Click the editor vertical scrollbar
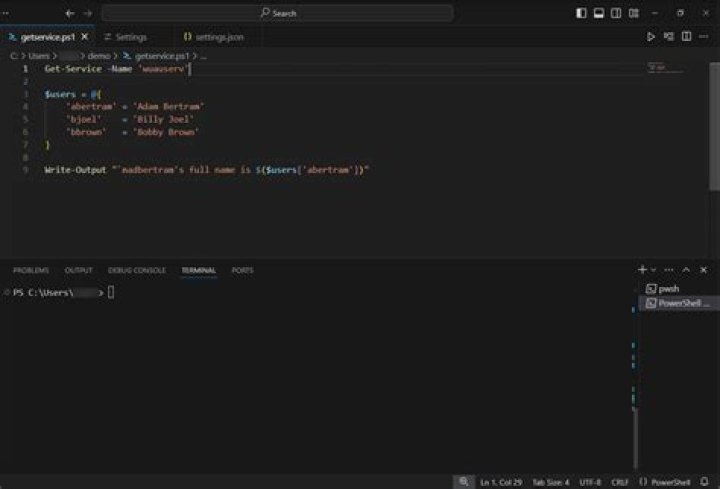 tap(714, 126)
